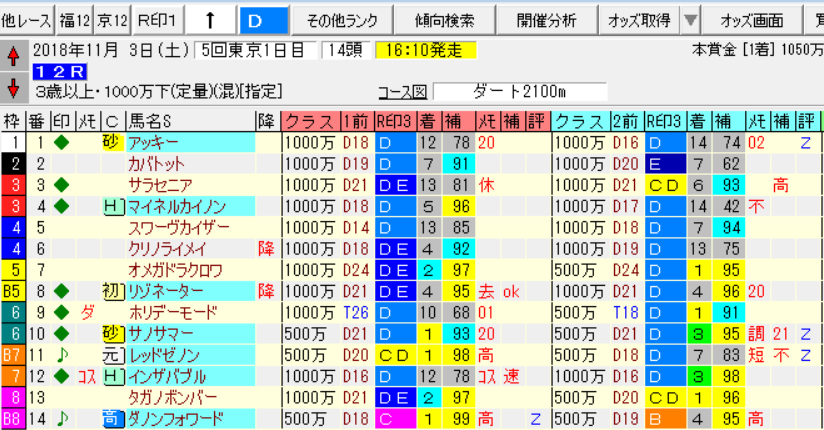The height and width of the screenshot is (430, 824).
Task: Click the R印1 toolbar button
Action: pyautogui.click(x=157, y=21)
